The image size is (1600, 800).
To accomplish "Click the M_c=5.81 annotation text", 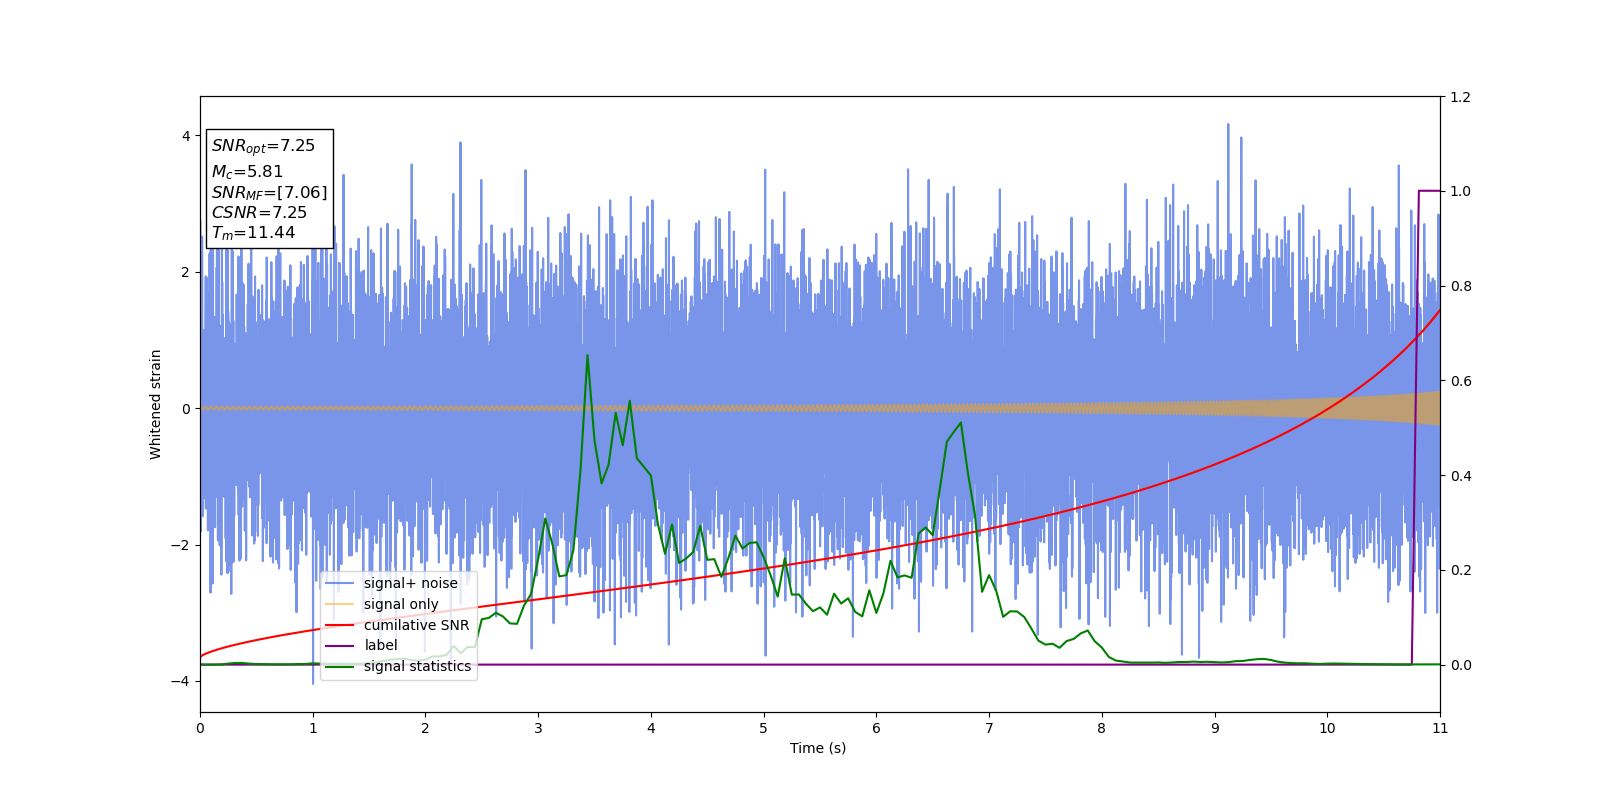I will 247,172.
